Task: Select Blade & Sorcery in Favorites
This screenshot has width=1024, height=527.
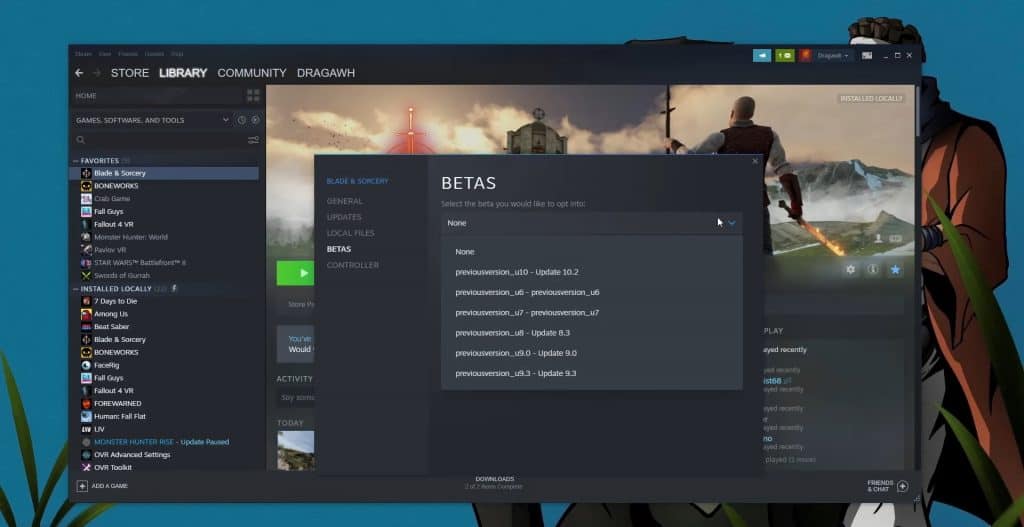Action: coord(165,173)
